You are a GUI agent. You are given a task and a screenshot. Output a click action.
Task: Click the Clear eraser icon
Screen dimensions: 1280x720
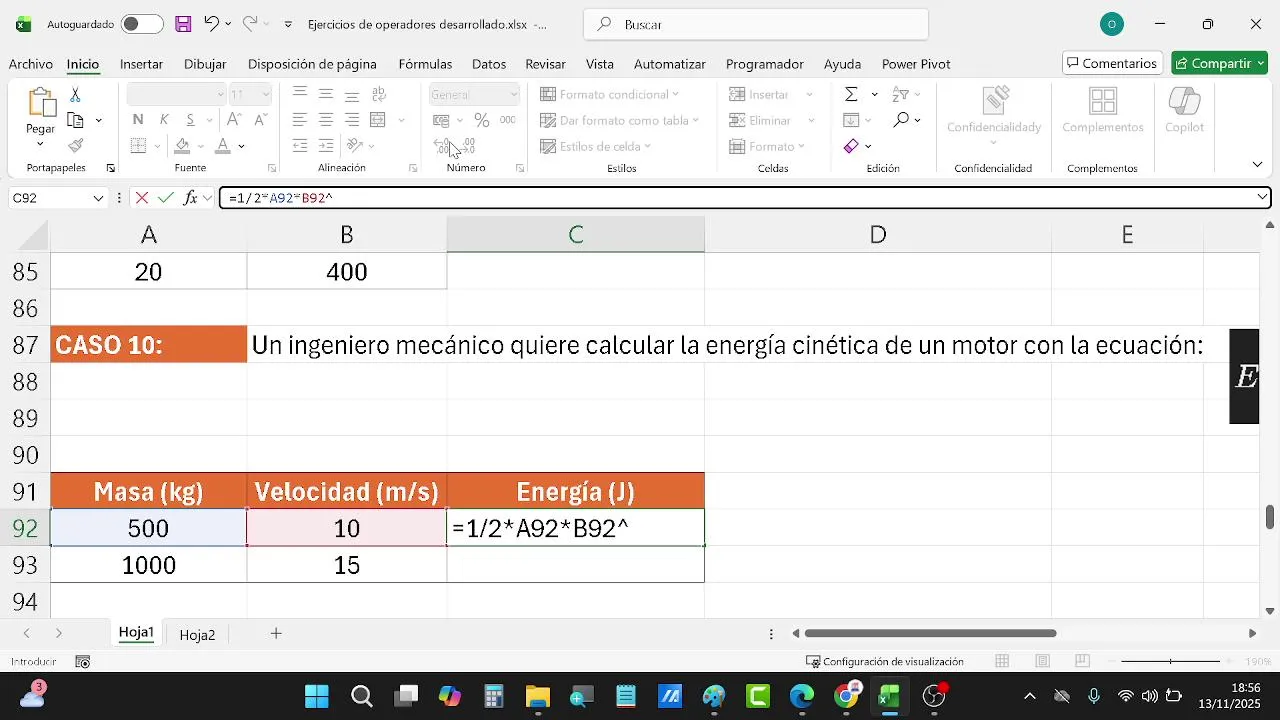(x=851, y=146)
